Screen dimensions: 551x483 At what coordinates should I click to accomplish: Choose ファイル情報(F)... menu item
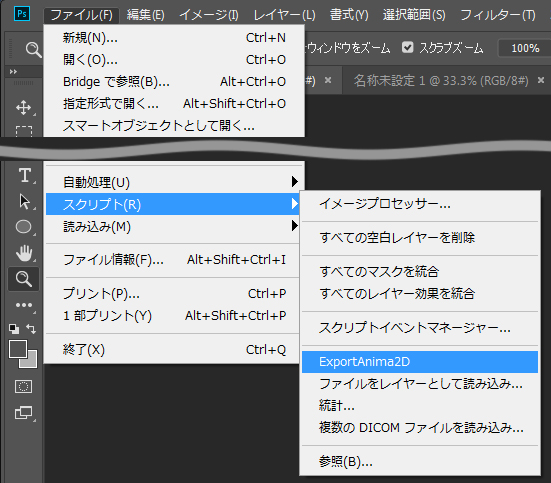tap(172, 260)
